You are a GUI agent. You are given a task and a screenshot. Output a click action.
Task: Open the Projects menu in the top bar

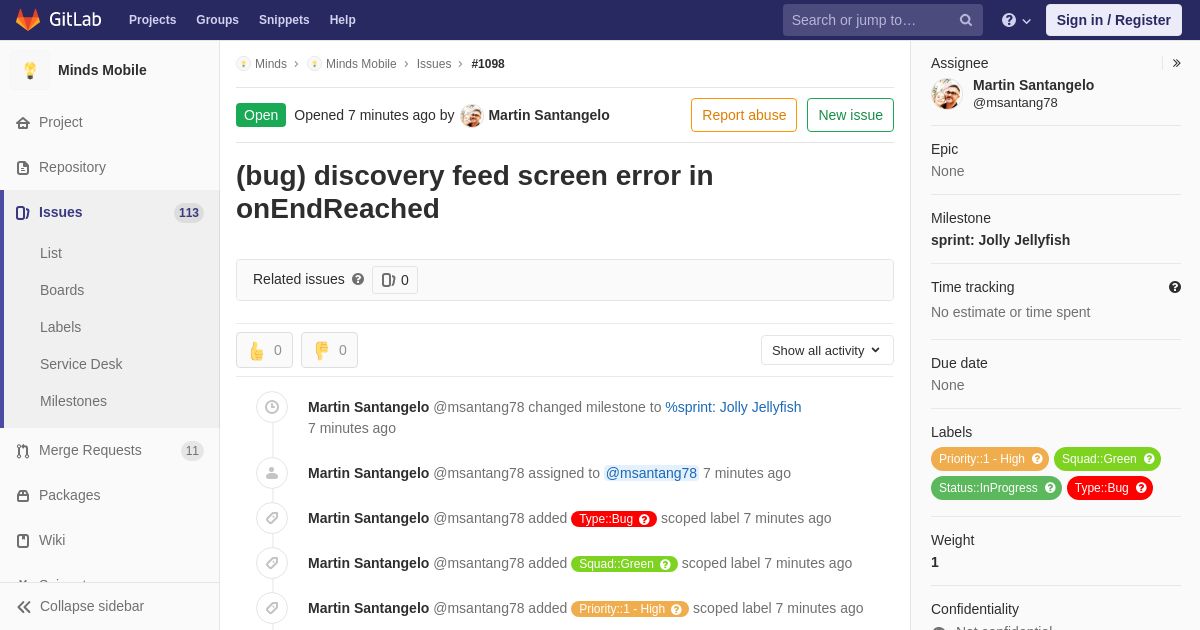click(x=152, y=20)
